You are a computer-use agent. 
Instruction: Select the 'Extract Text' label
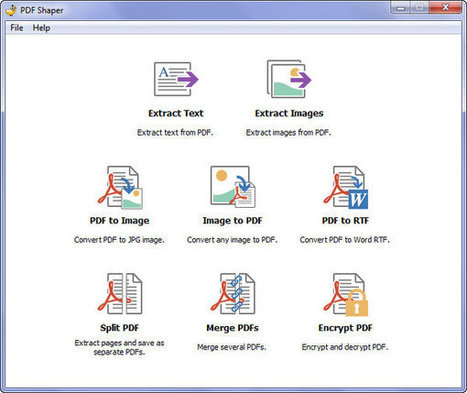[x=176, y=113]
